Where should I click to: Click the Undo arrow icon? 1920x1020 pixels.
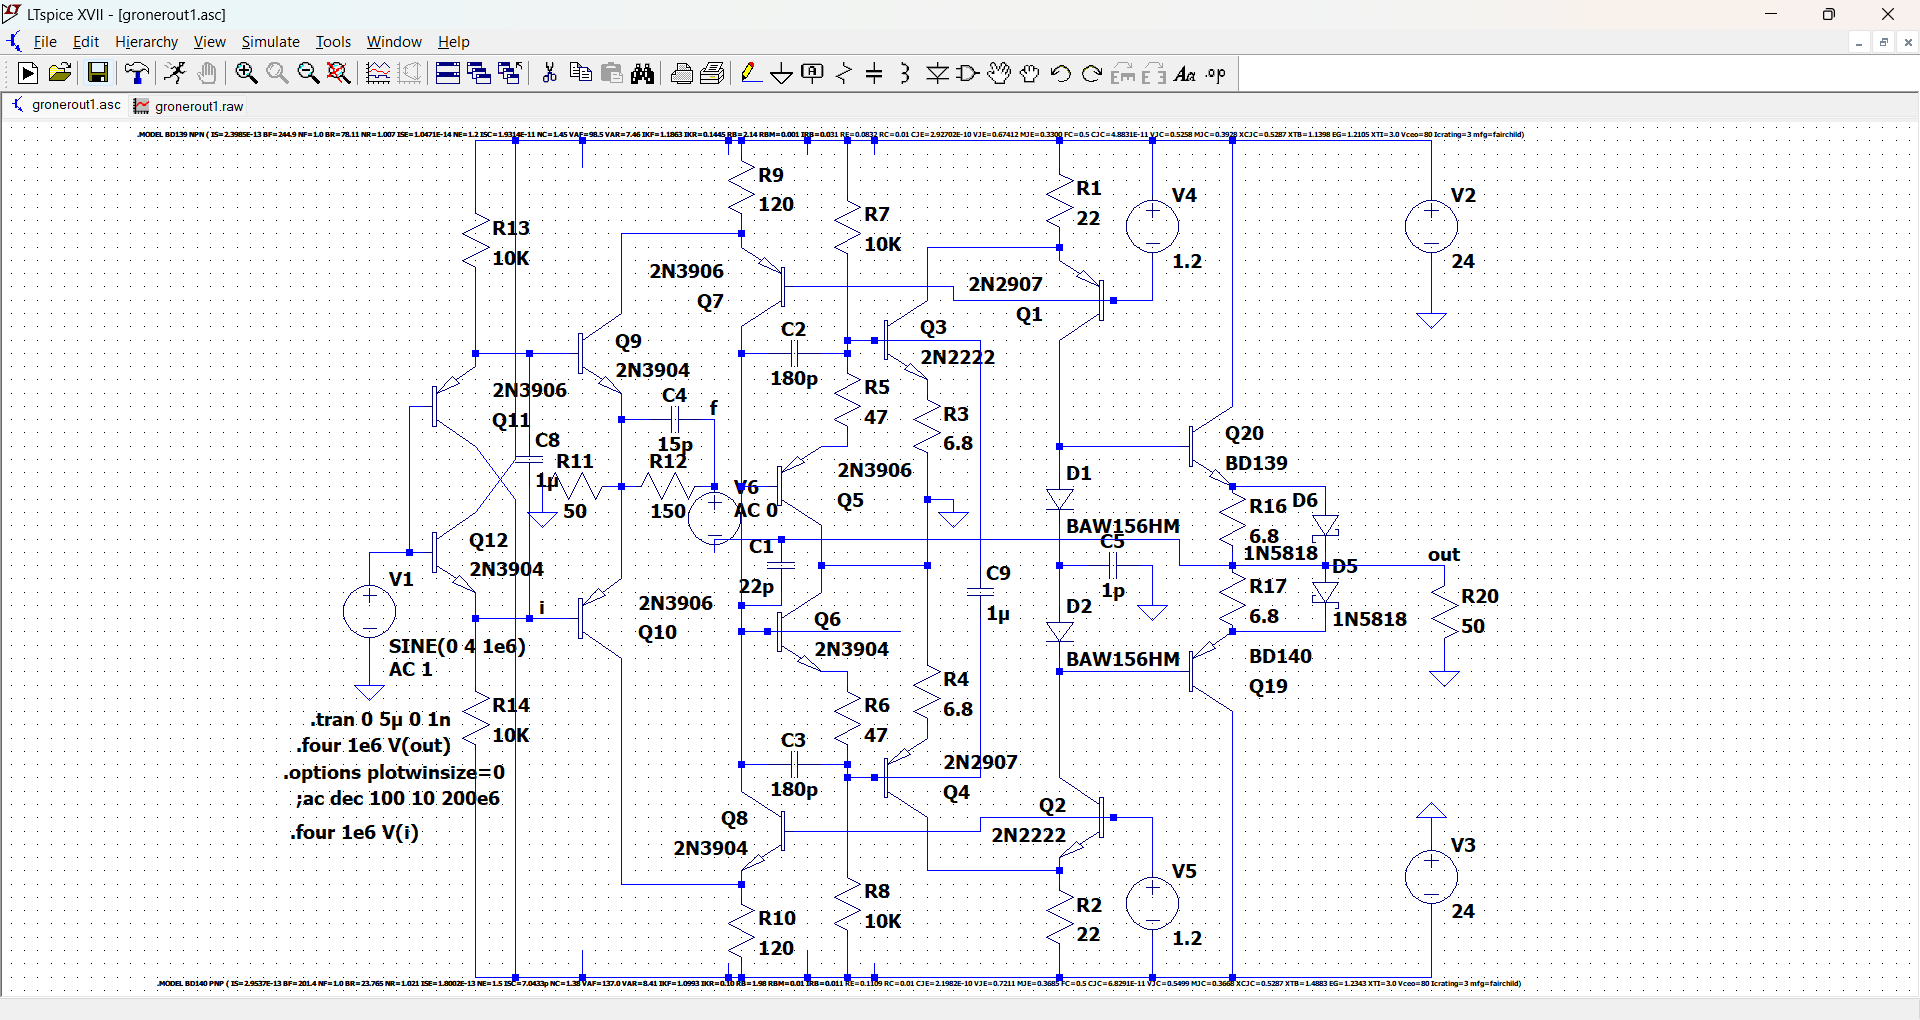1061,73
